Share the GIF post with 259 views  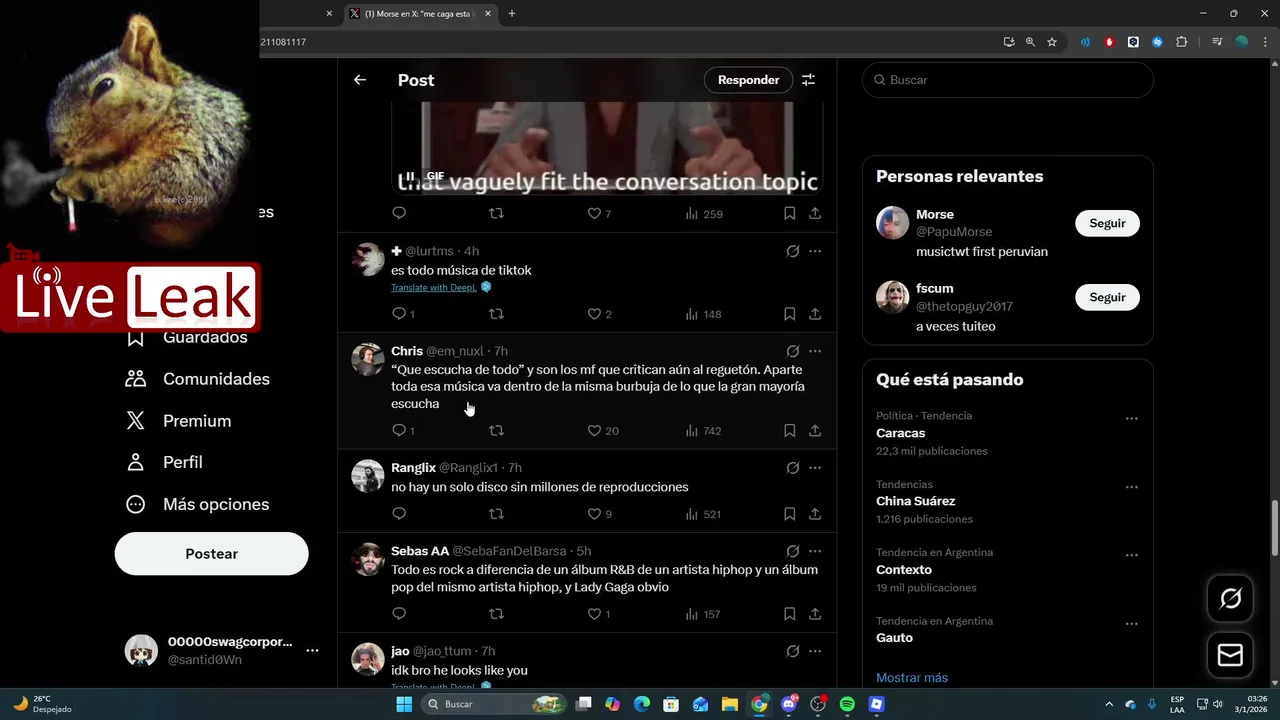815,213
